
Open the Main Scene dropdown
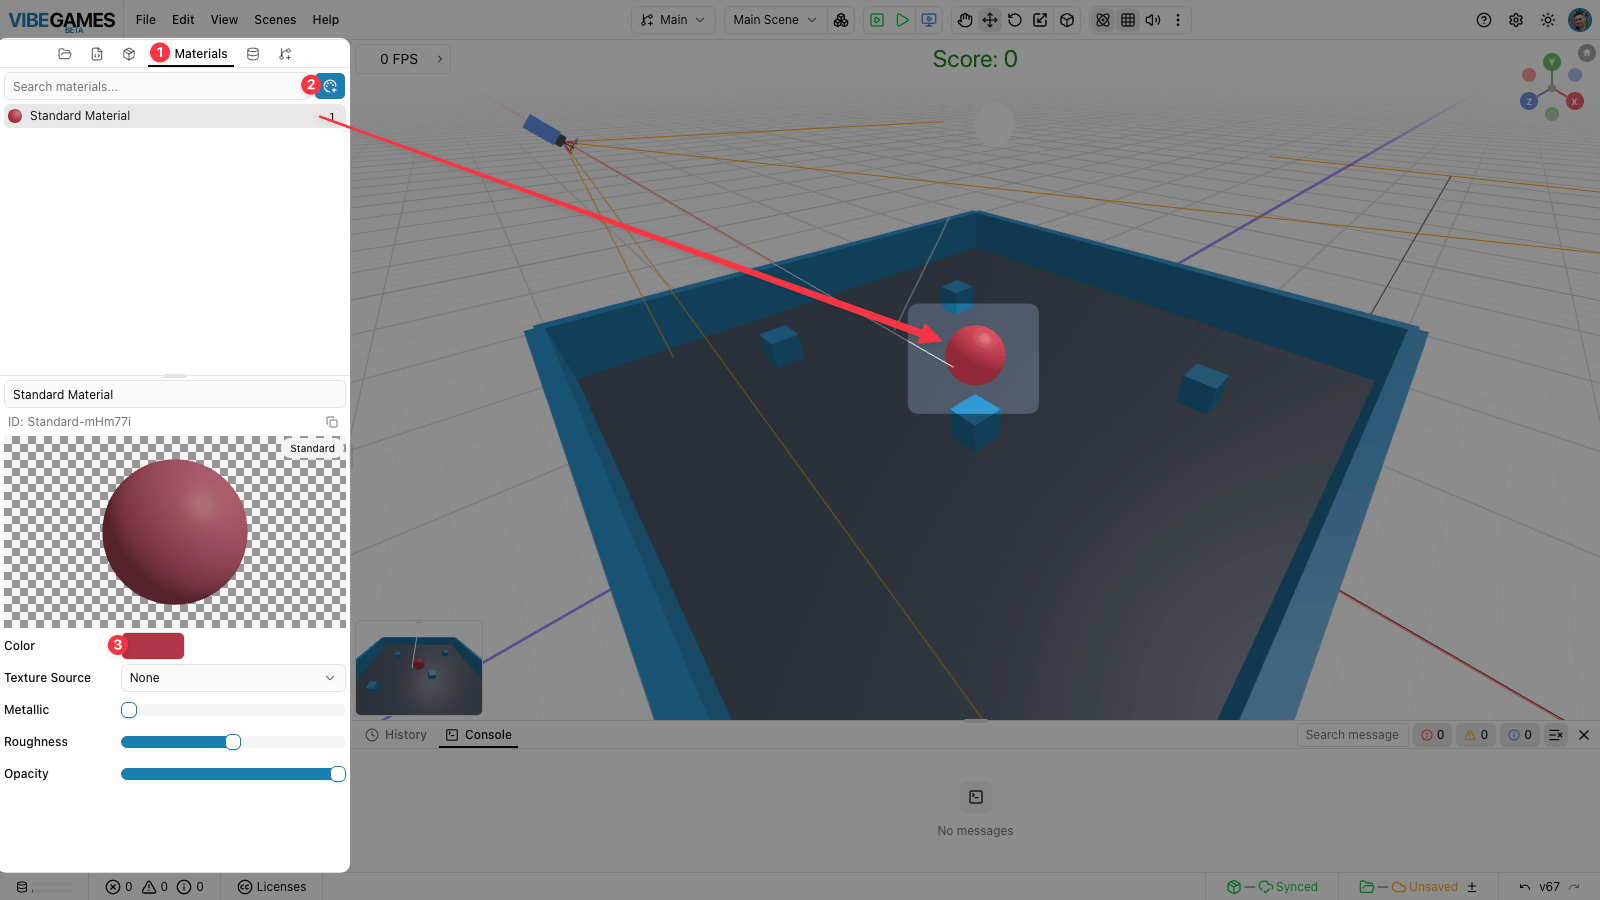click(775, 20)
